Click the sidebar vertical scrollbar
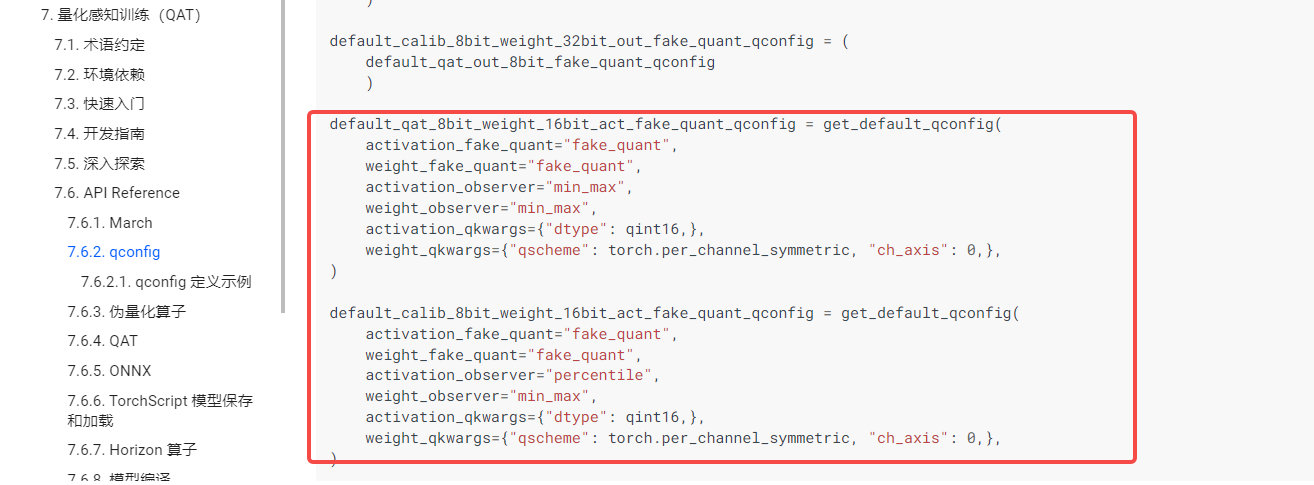Image resolution: width=1314 pixels, height=485 pixels. click(283, 150)
